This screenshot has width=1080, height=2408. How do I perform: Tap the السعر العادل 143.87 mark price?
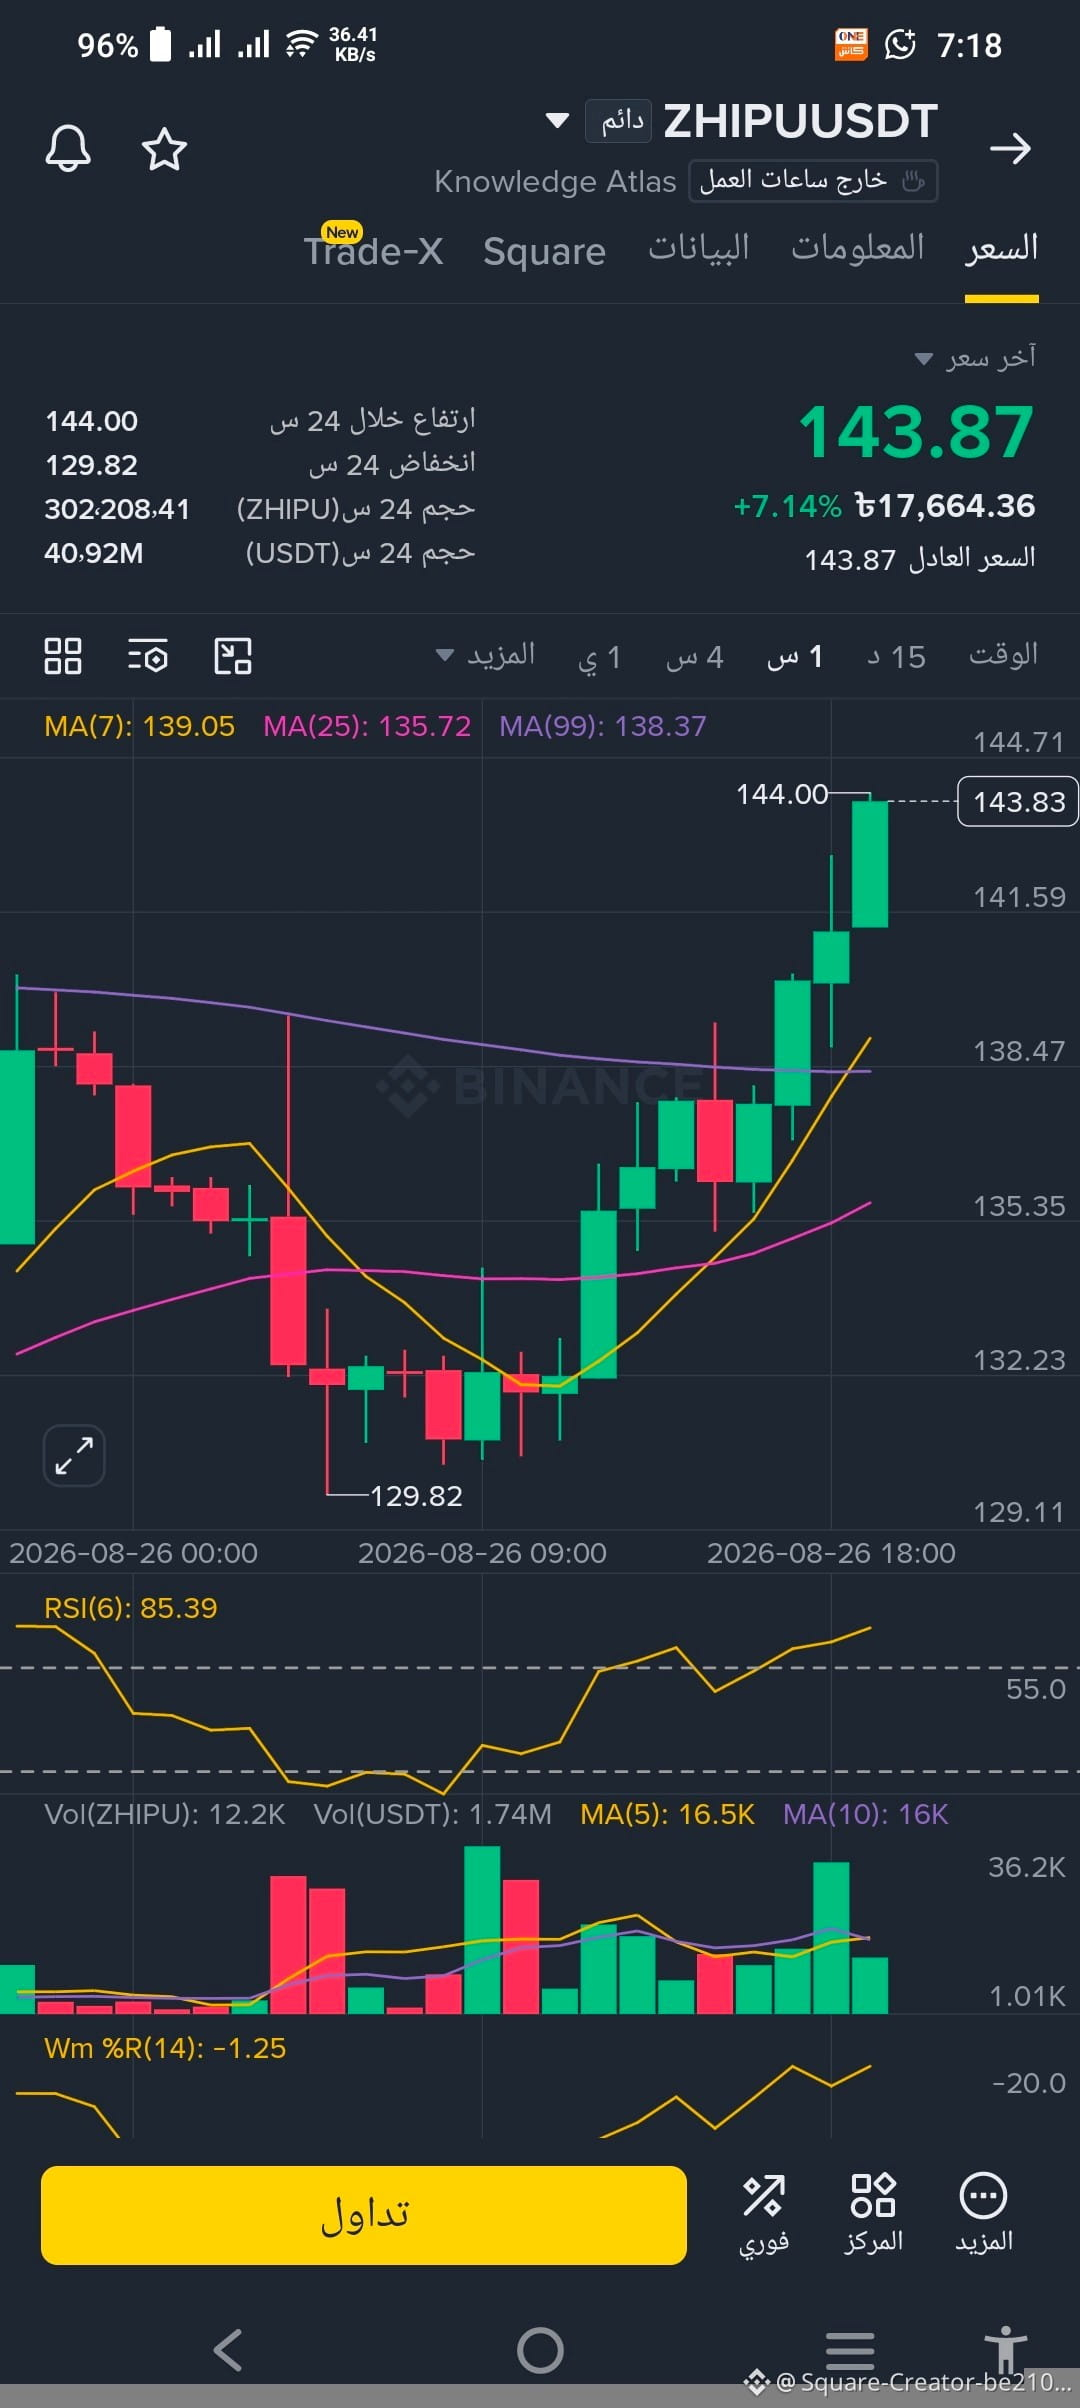click(920, 558)
